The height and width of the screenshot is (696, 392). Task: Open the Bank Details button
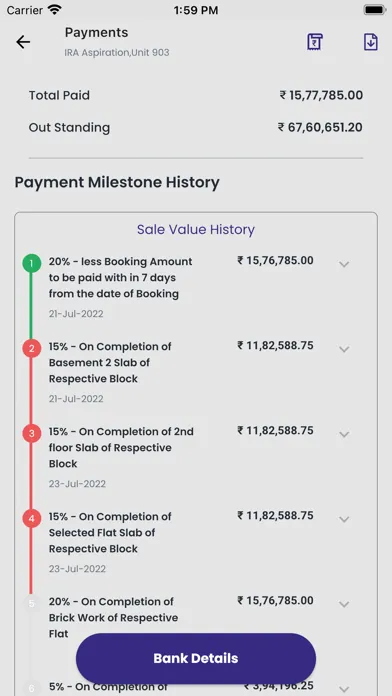coord(196,658)
